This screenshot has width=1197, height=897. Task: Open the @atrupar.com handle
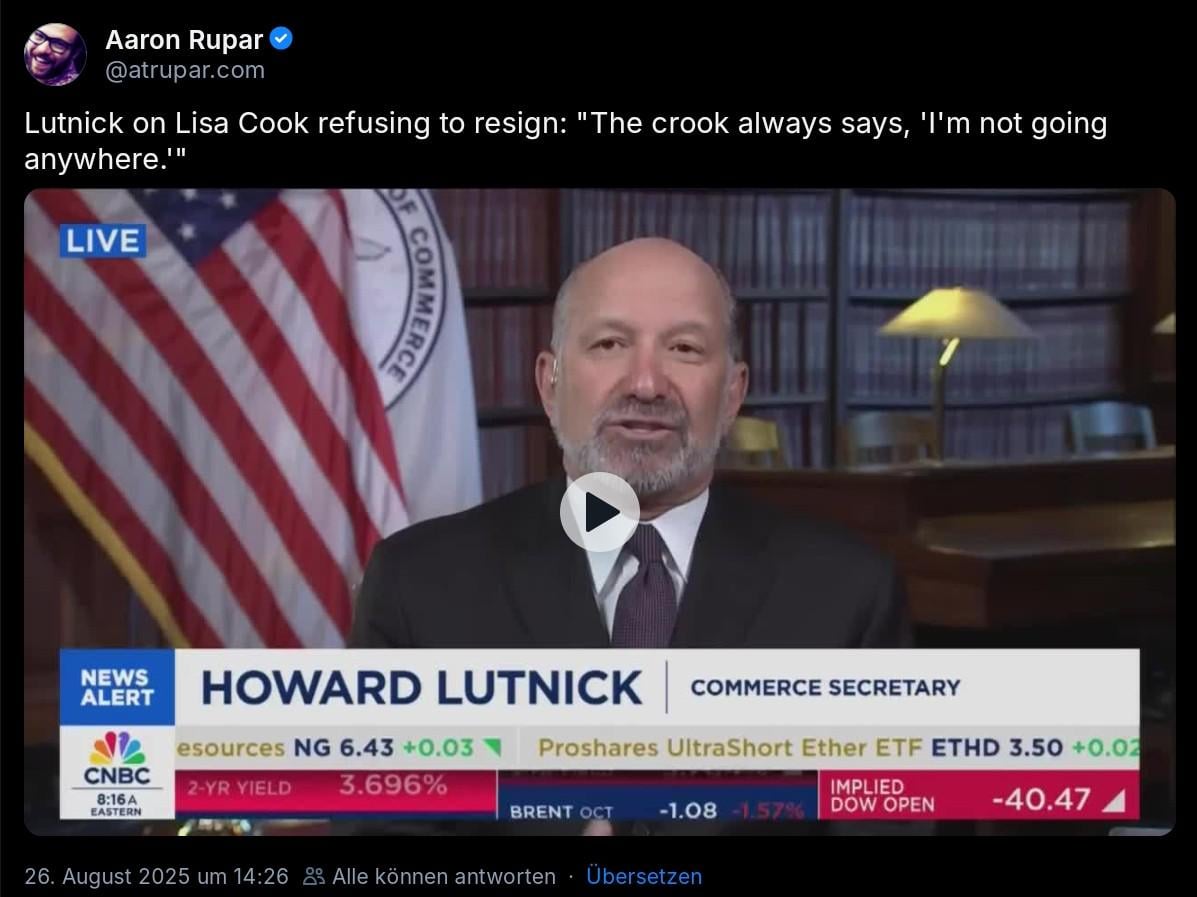[x=185, y=70]
